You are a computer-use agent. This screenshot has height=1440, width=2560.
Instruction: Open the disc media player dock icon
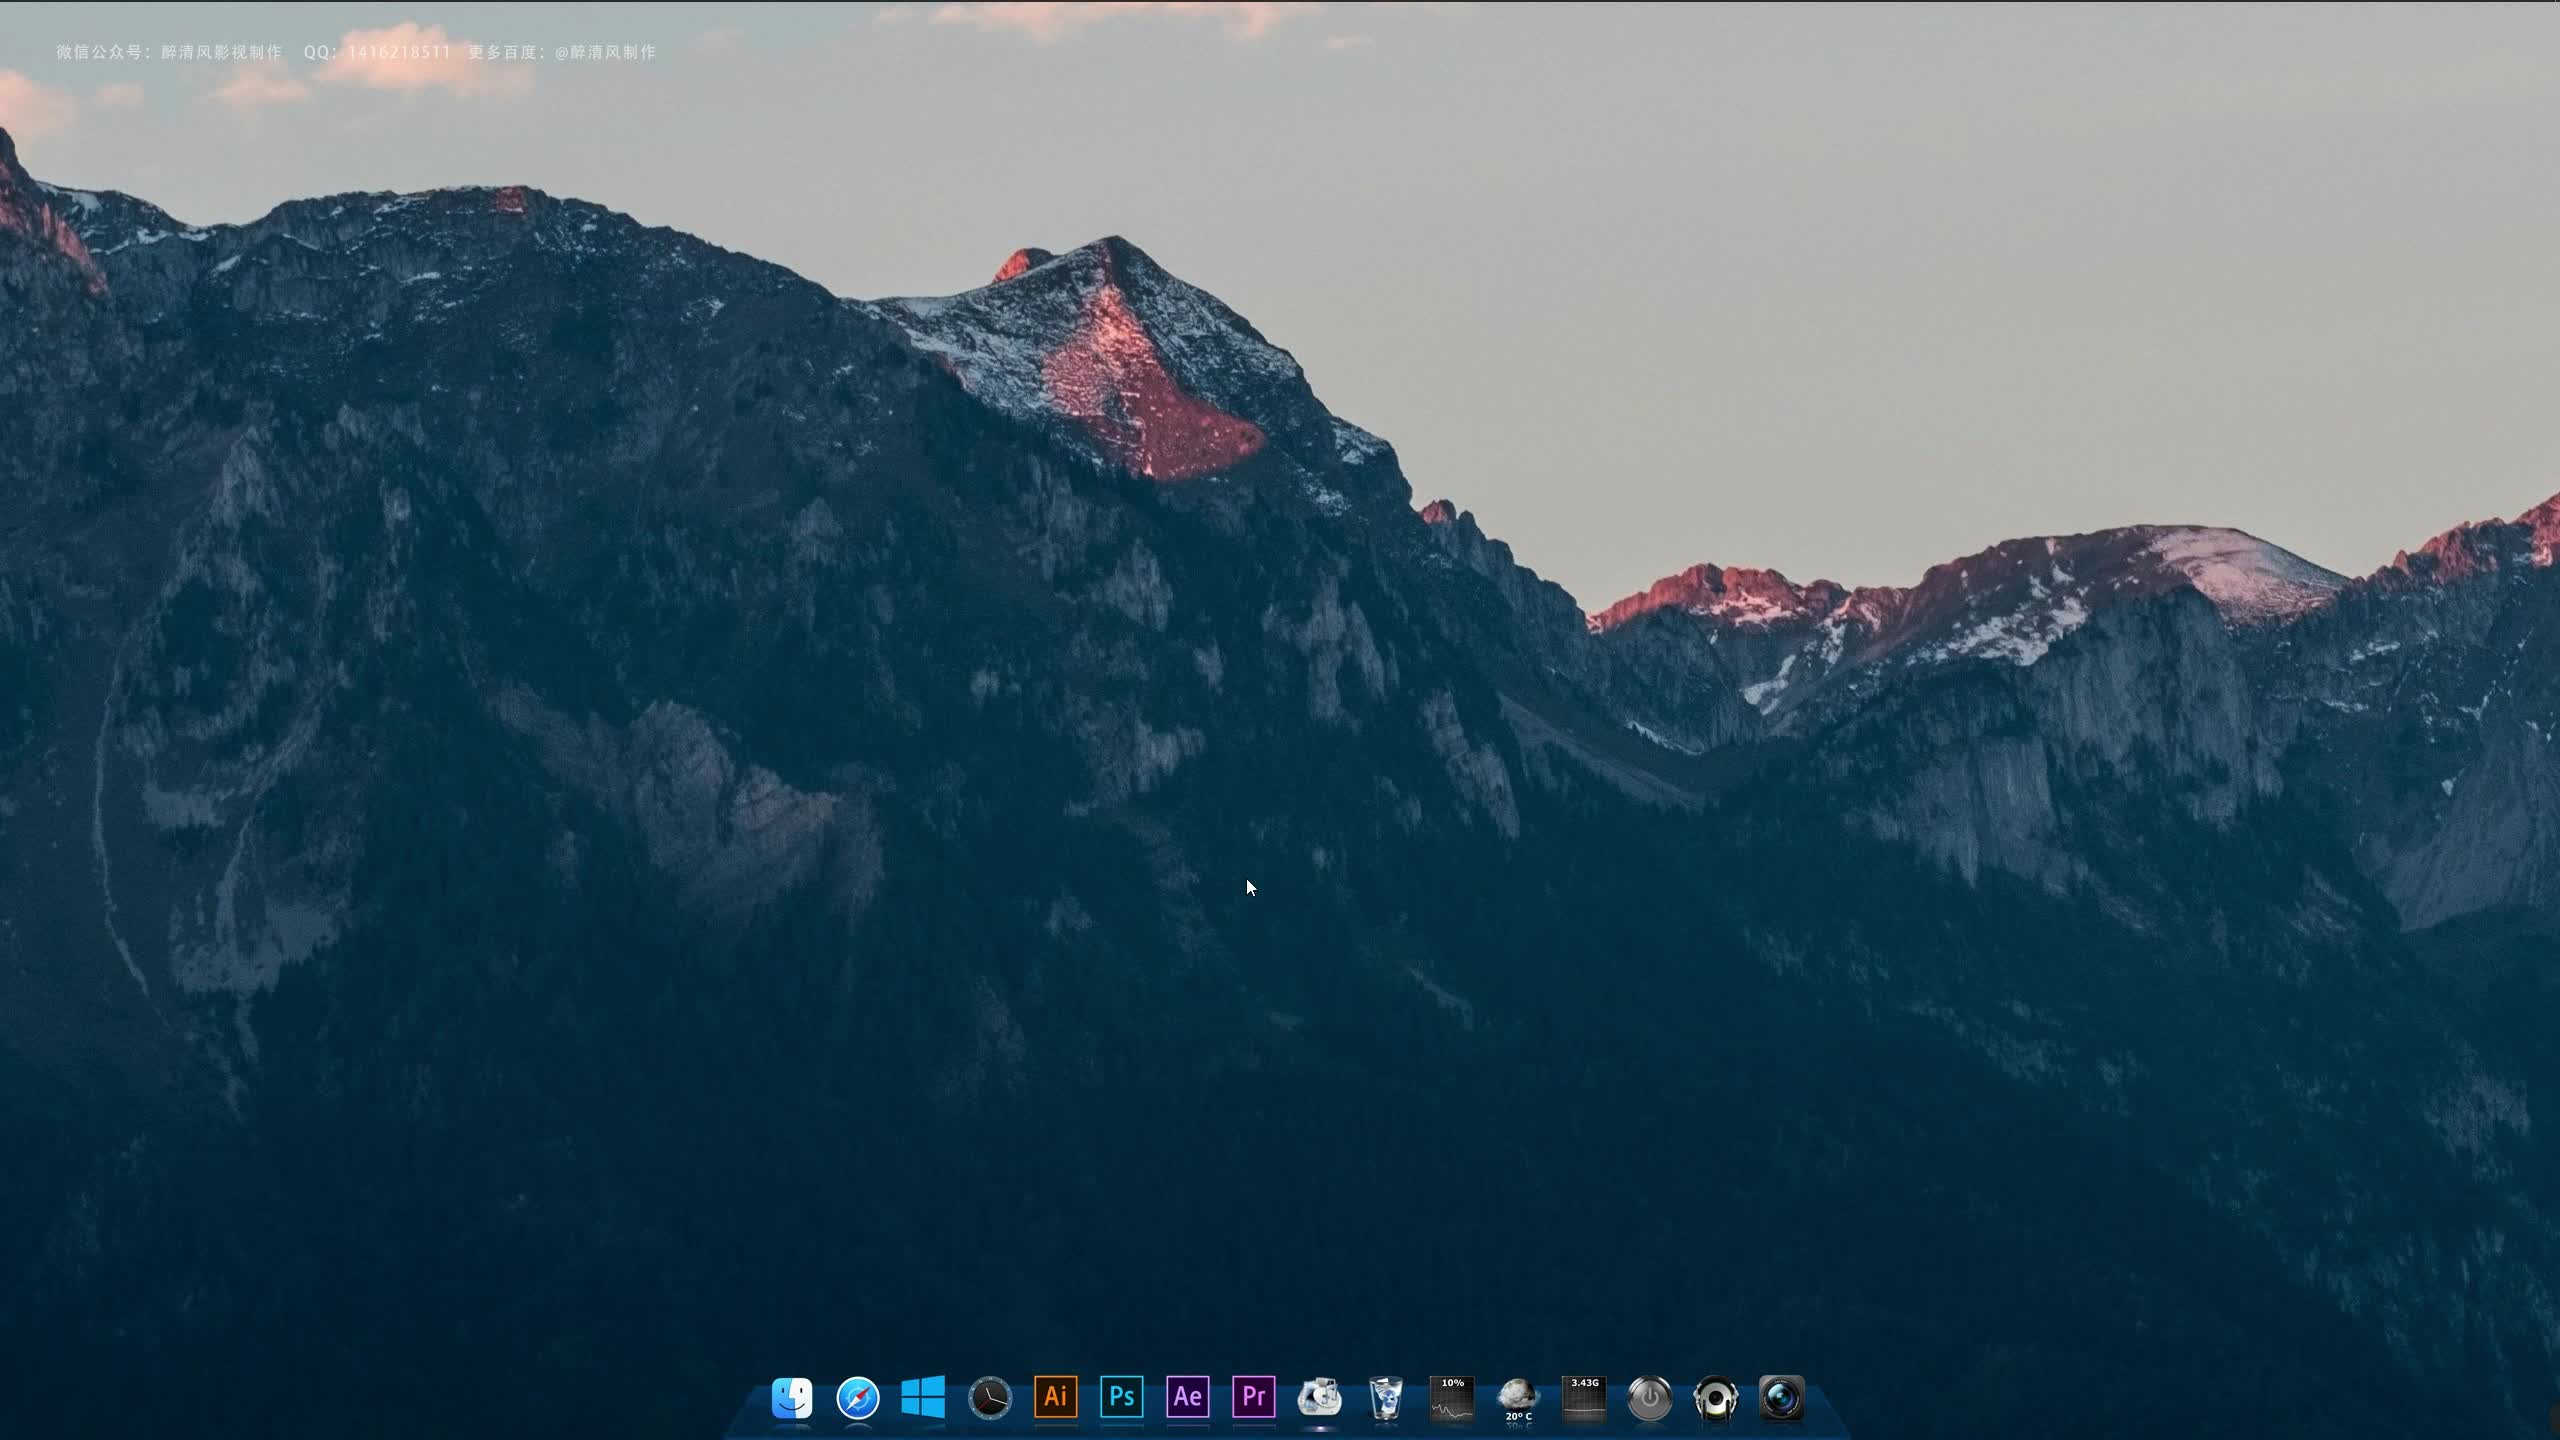[x=1319, y=1397]
